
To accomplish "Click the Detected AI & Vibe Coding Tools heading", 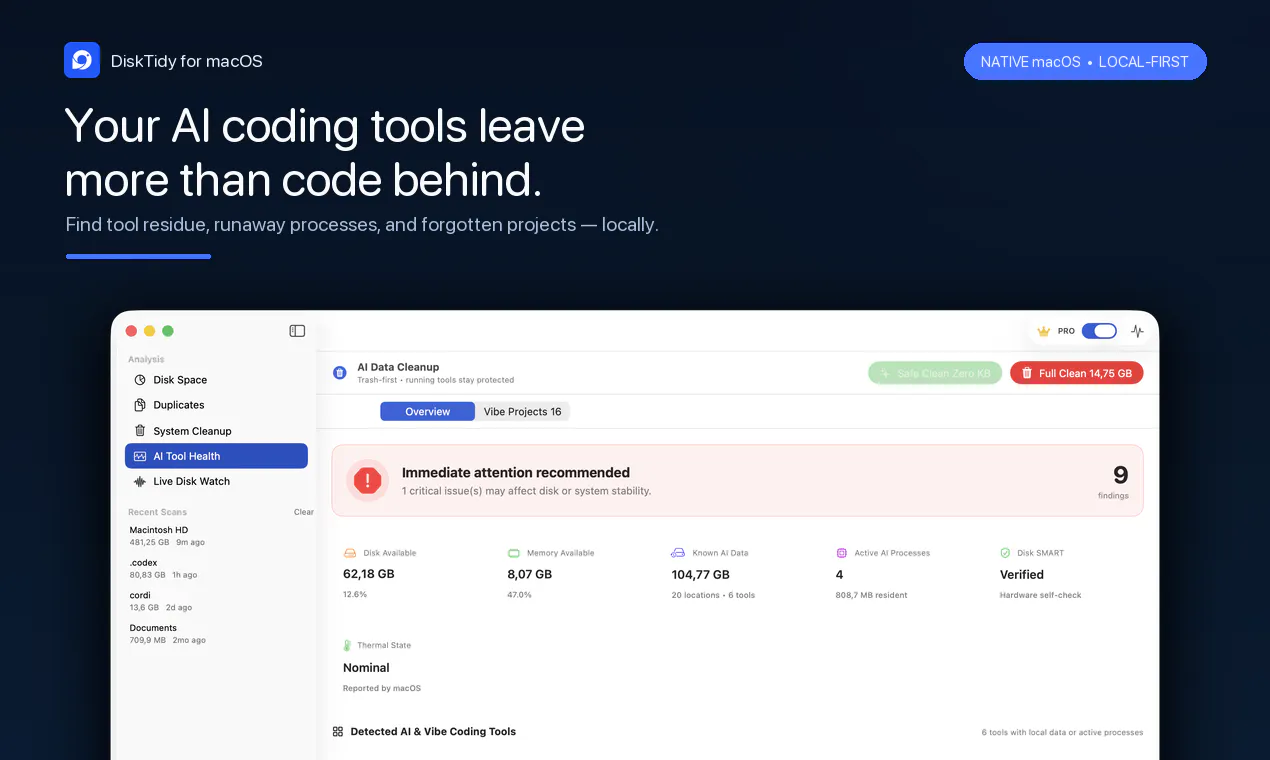I will [x=433, y=732].
